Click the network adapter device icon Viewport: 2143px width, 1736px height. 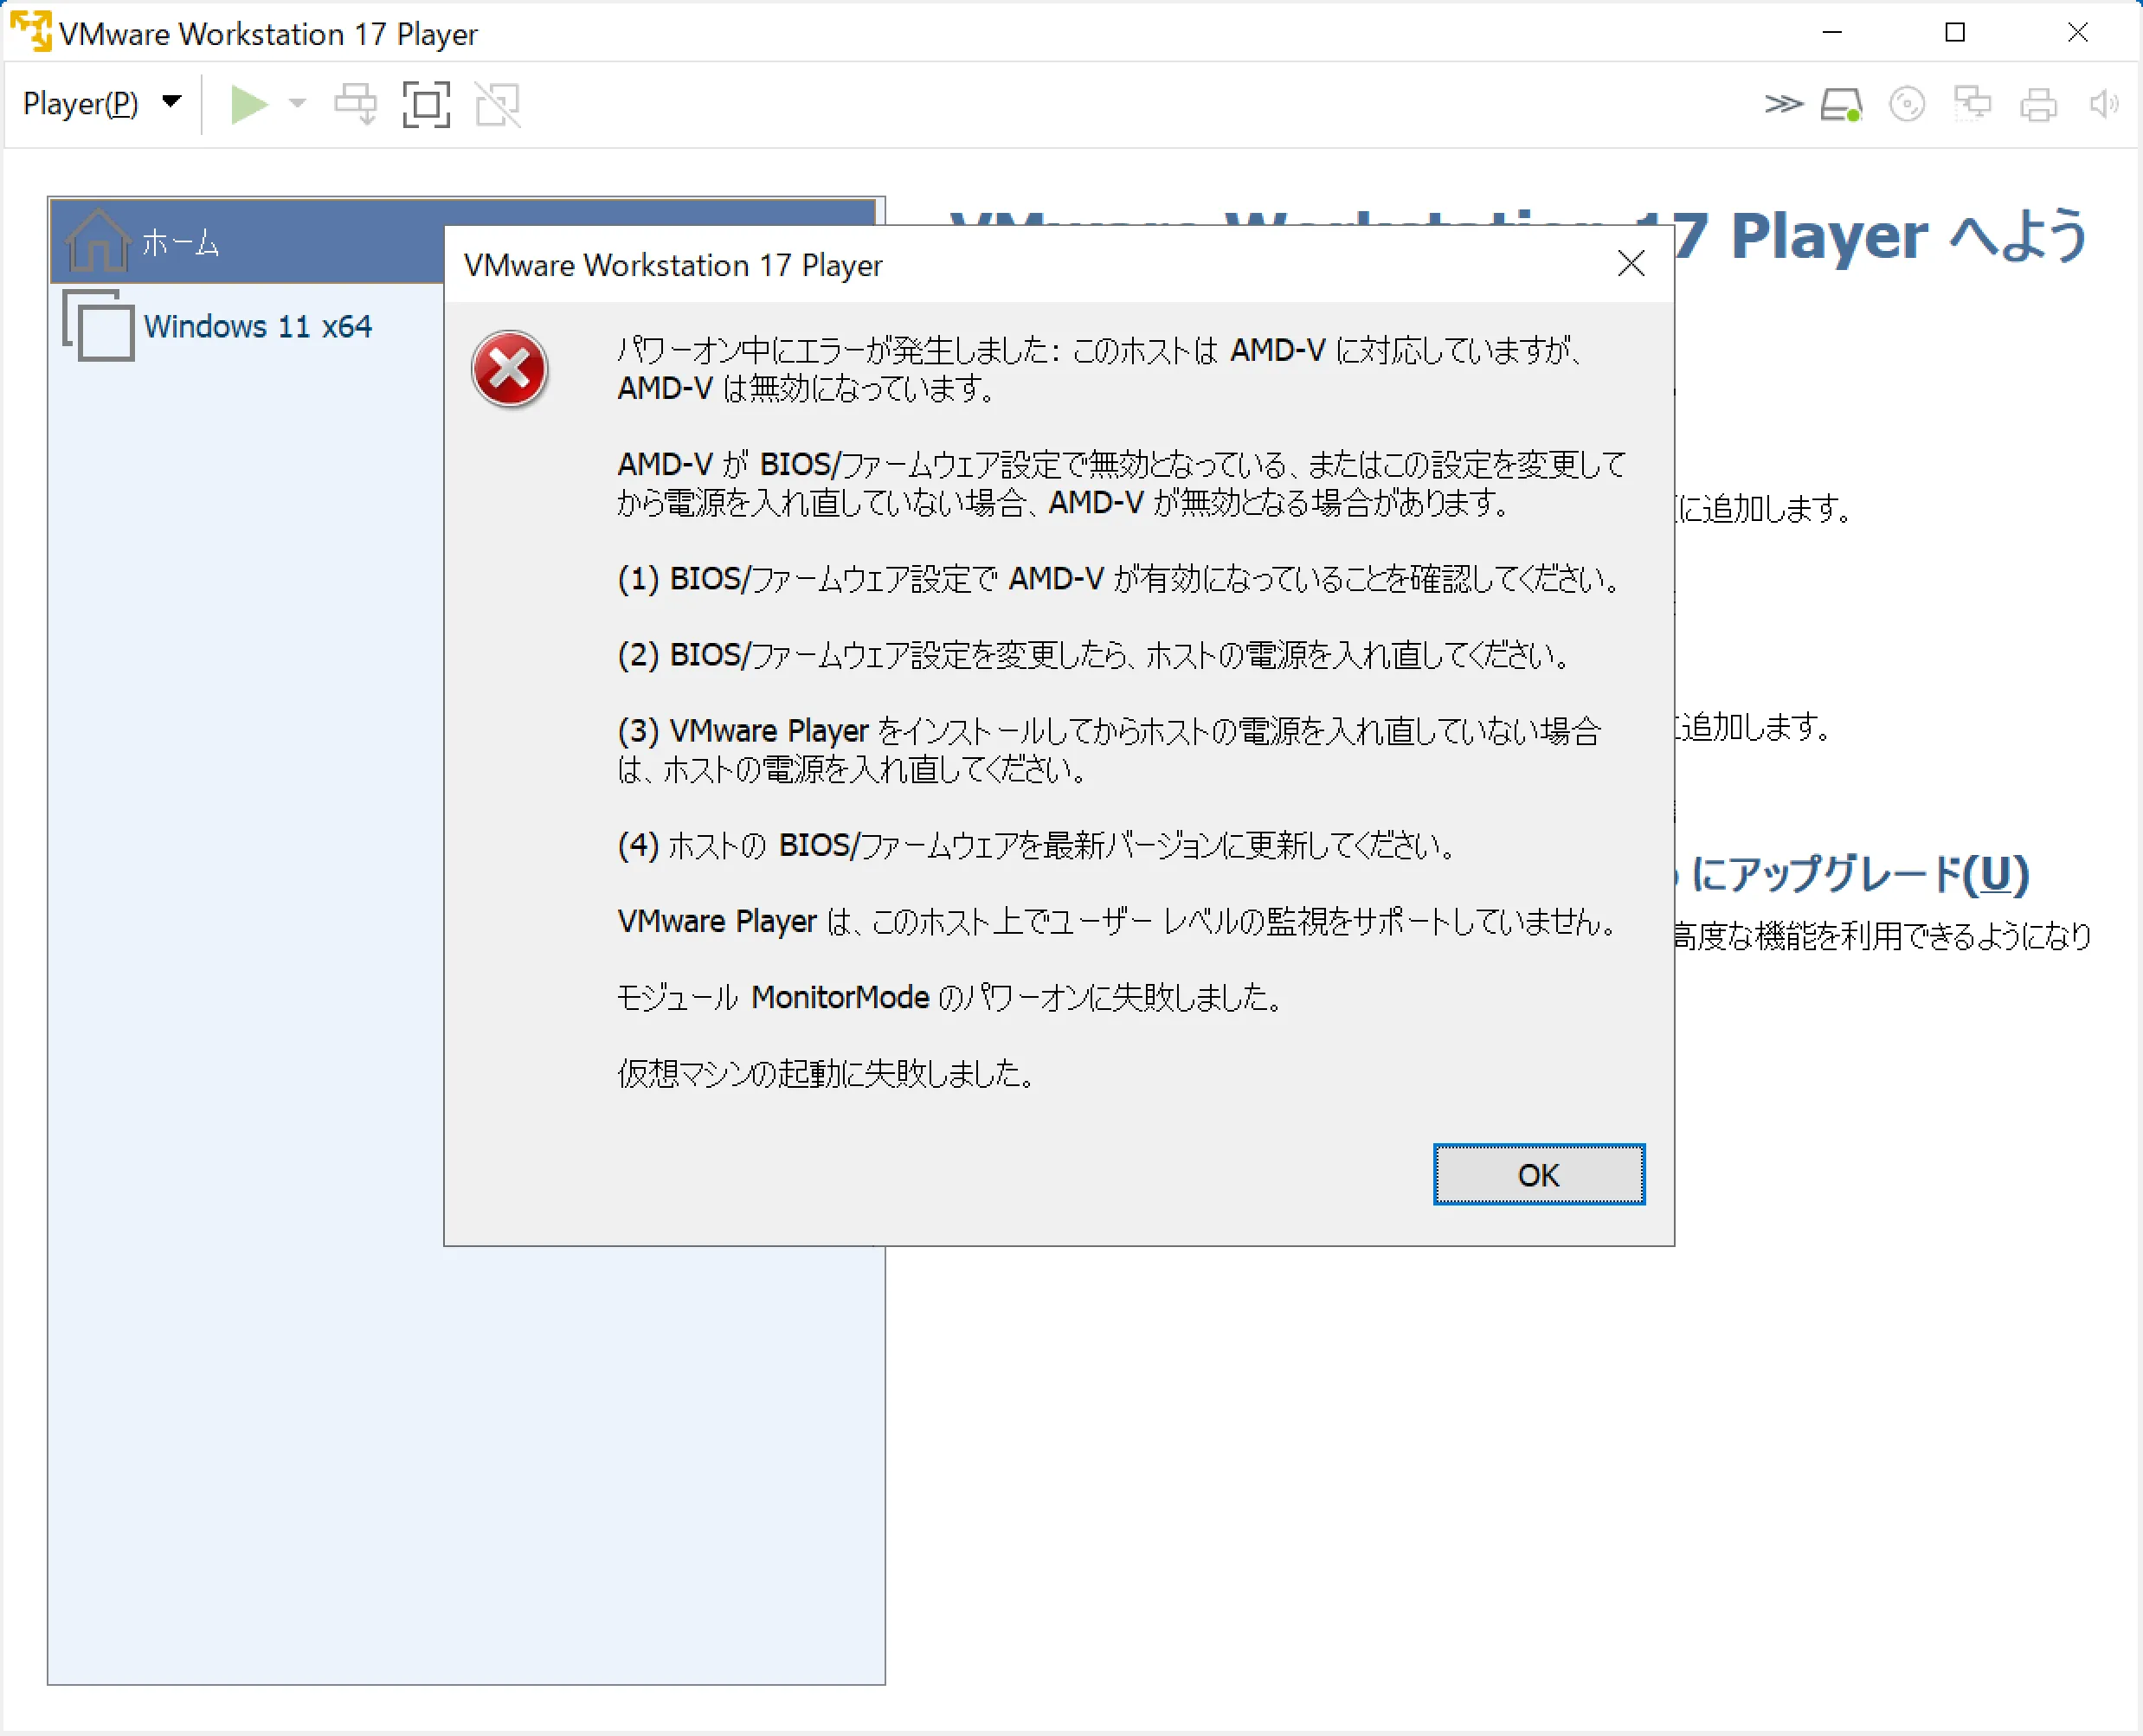point(1972,104)
